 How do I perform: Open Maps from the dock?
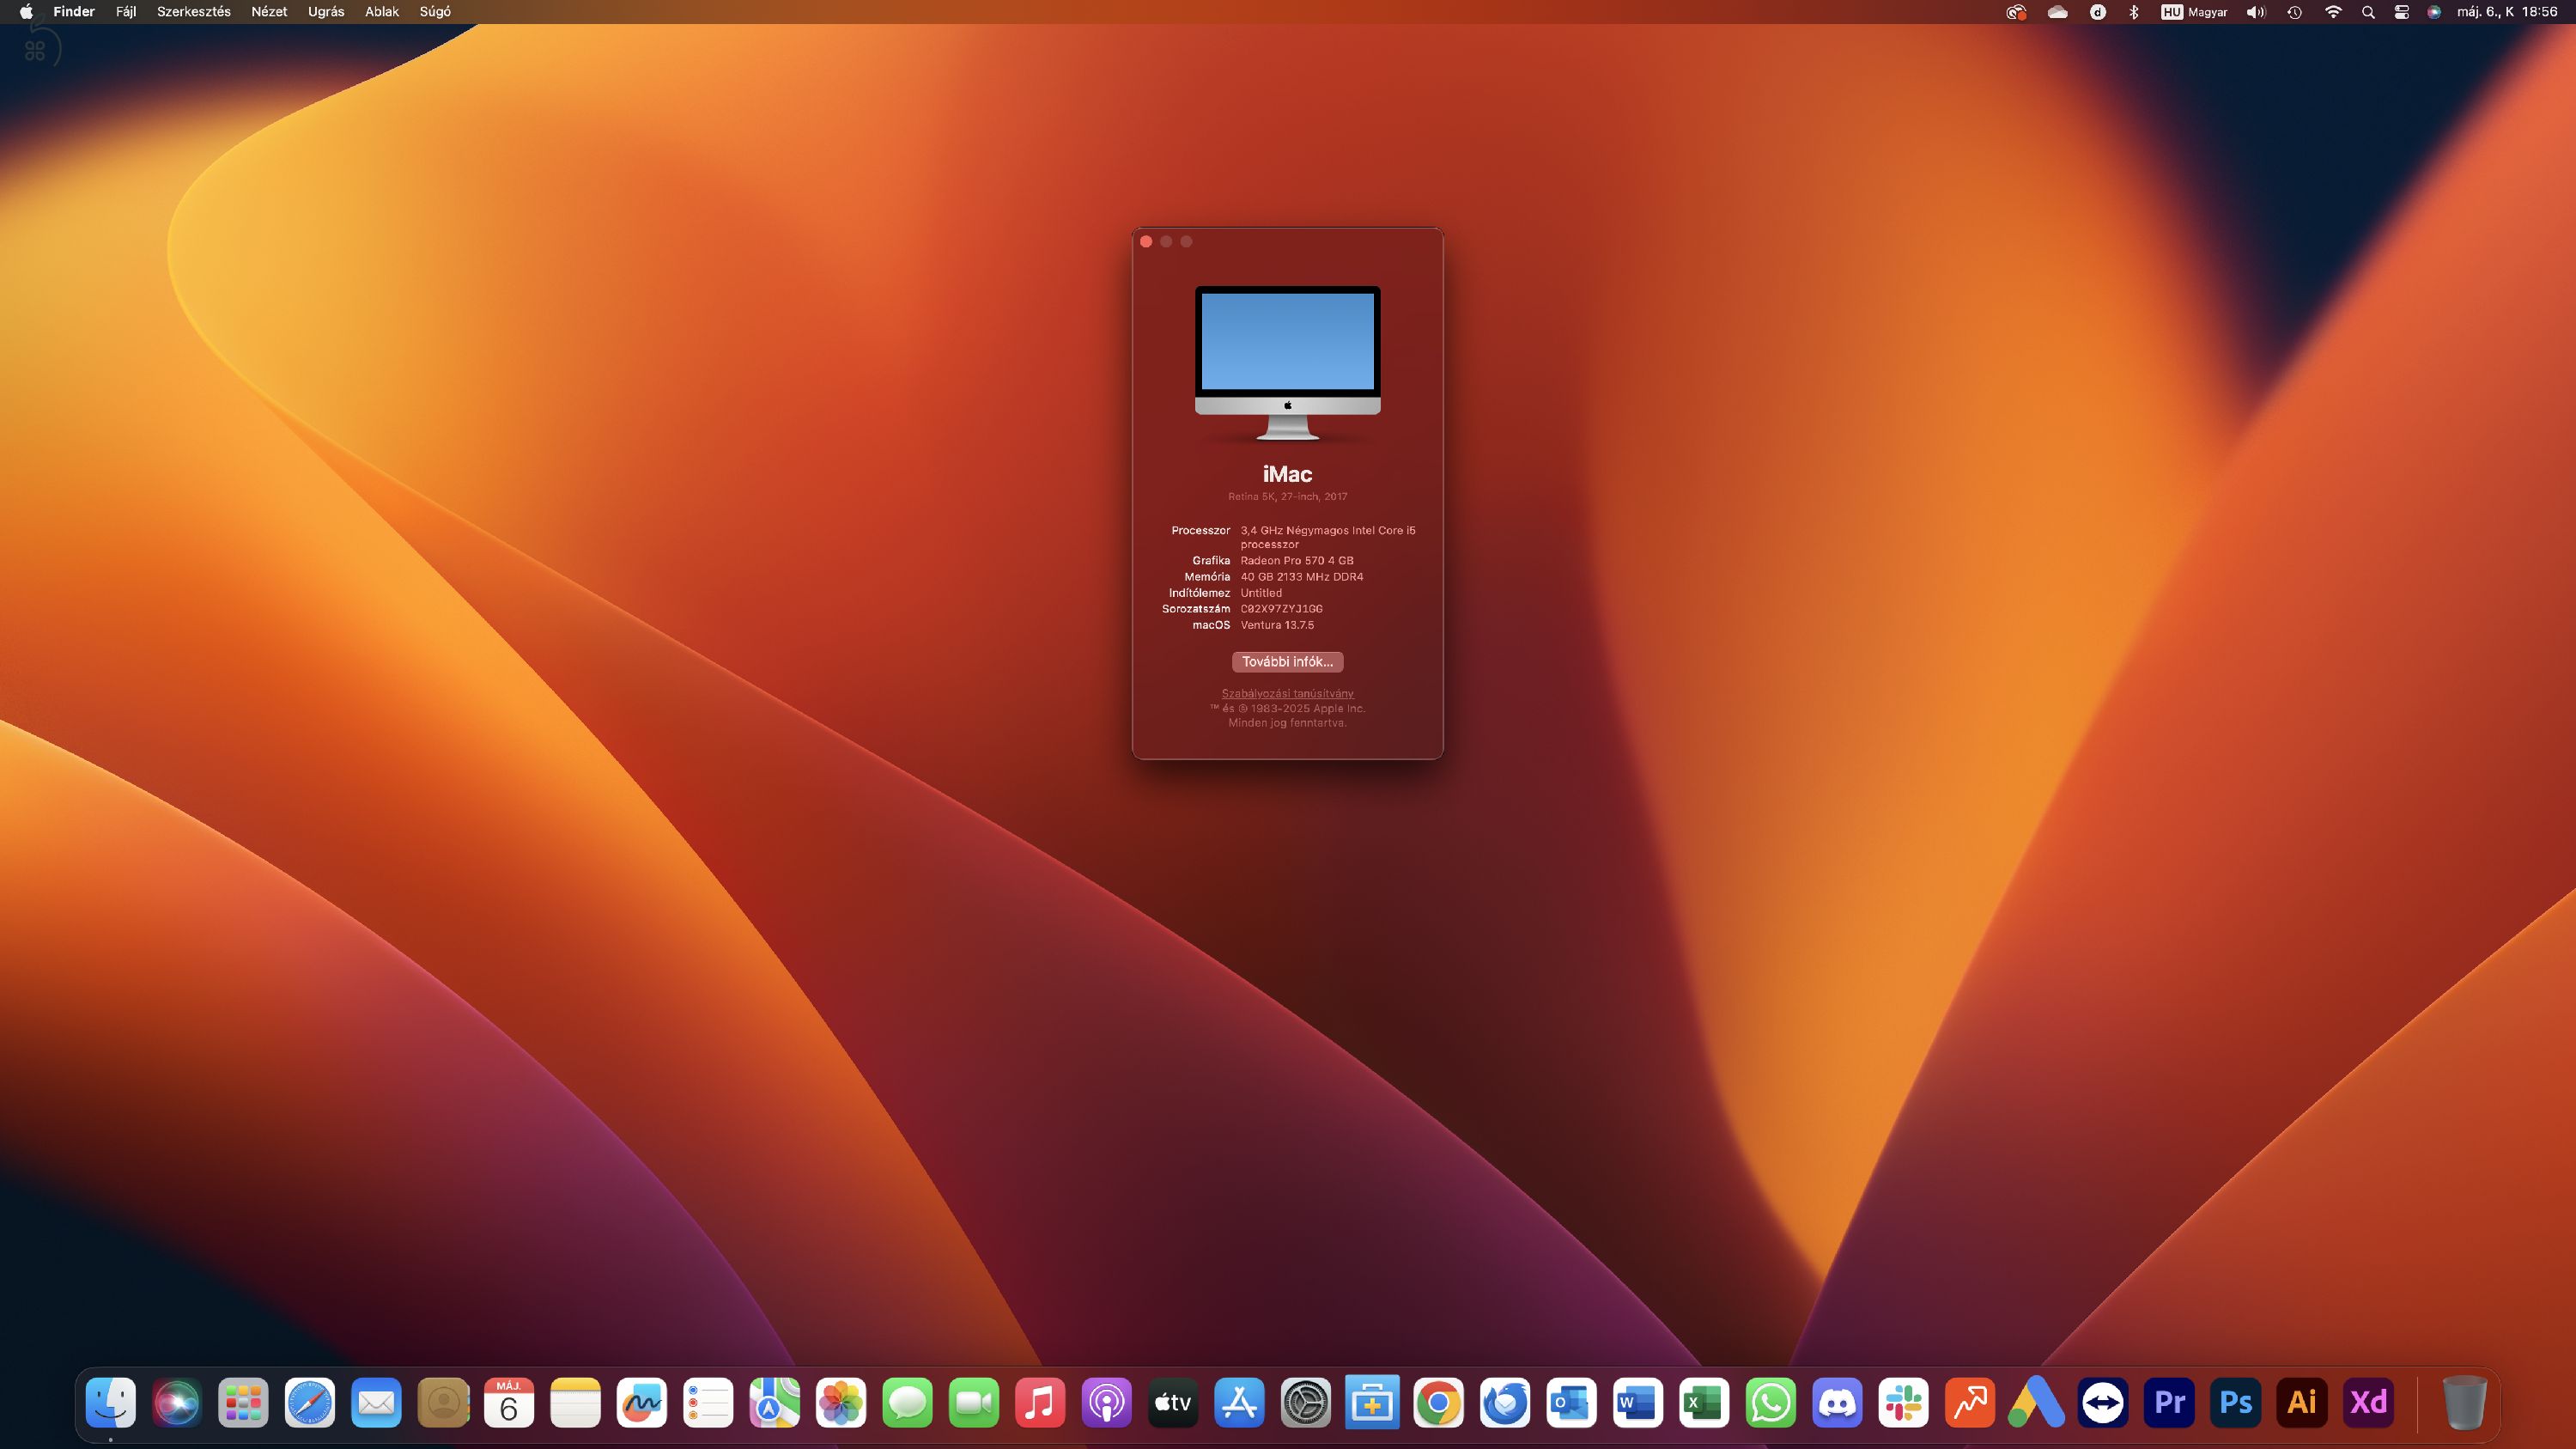click(775, 1402)
